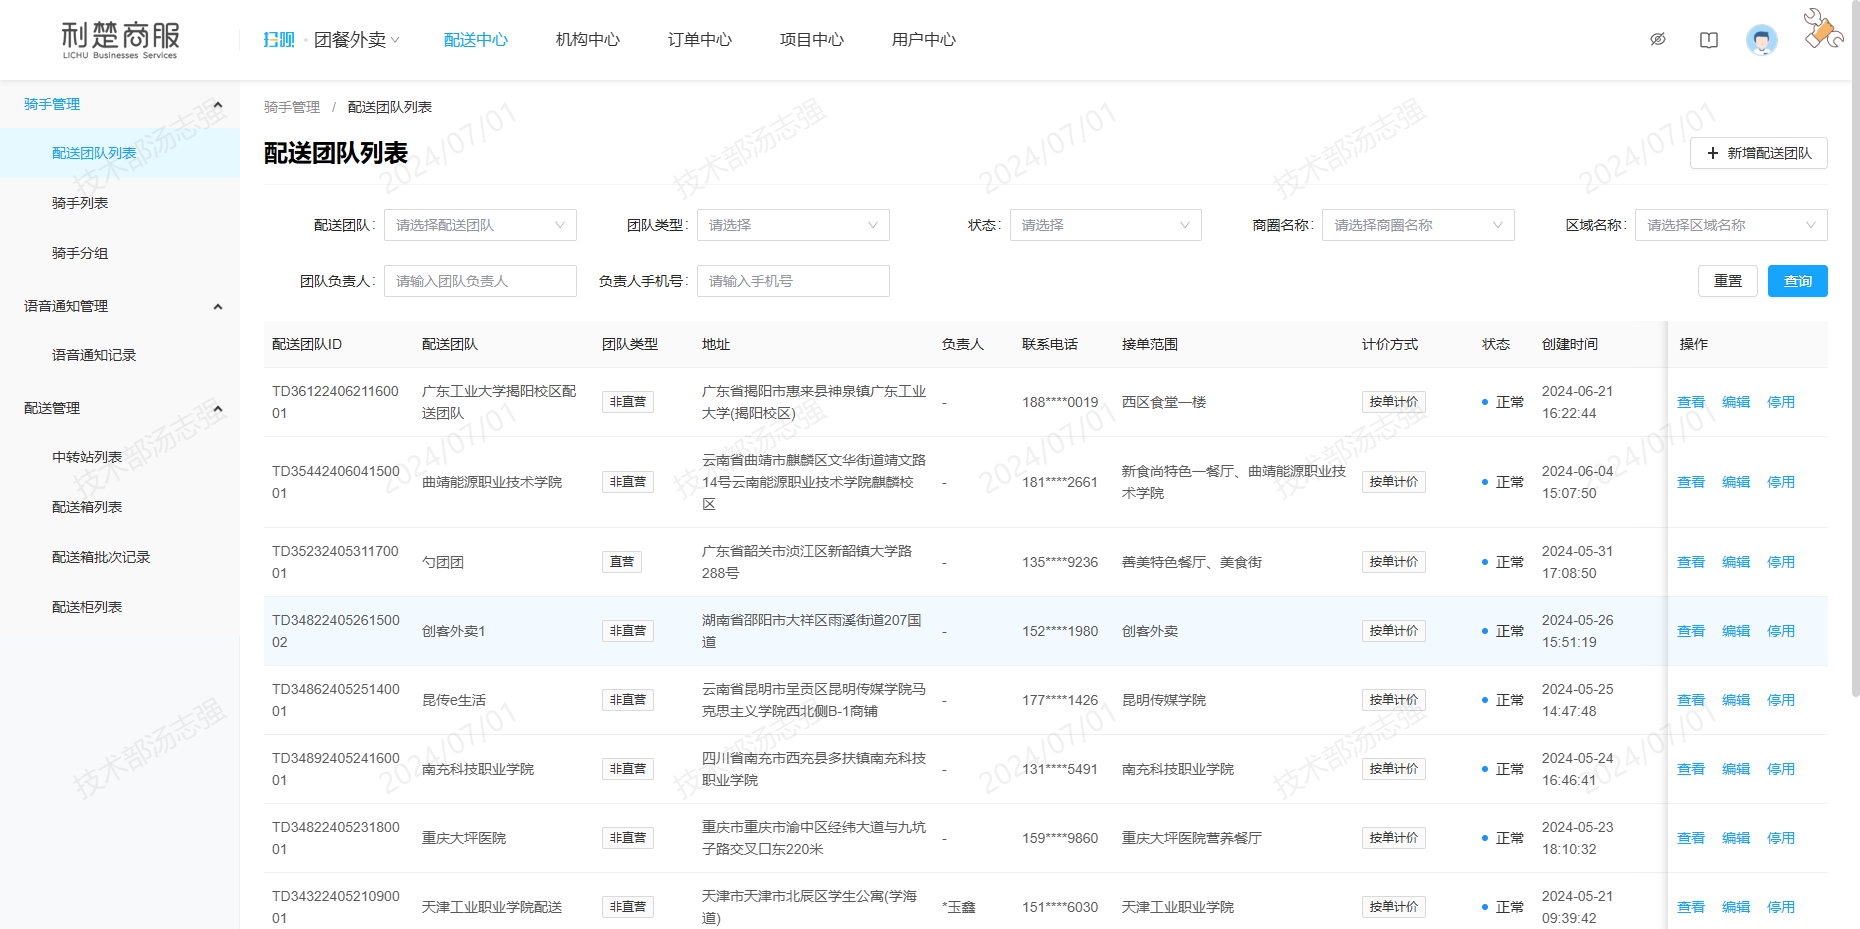Edit the 曲靖能源职业技术学院 row

click(1736, 482)
